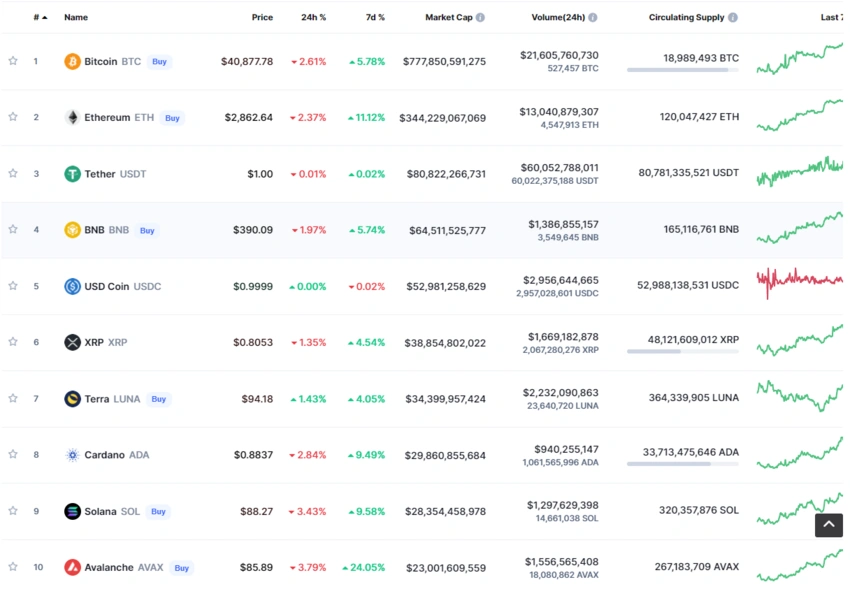Image resolution: width=850 pixels, height=589 pixels.
Task: Click the Avalanche logo icon
Action: (72, 567)
